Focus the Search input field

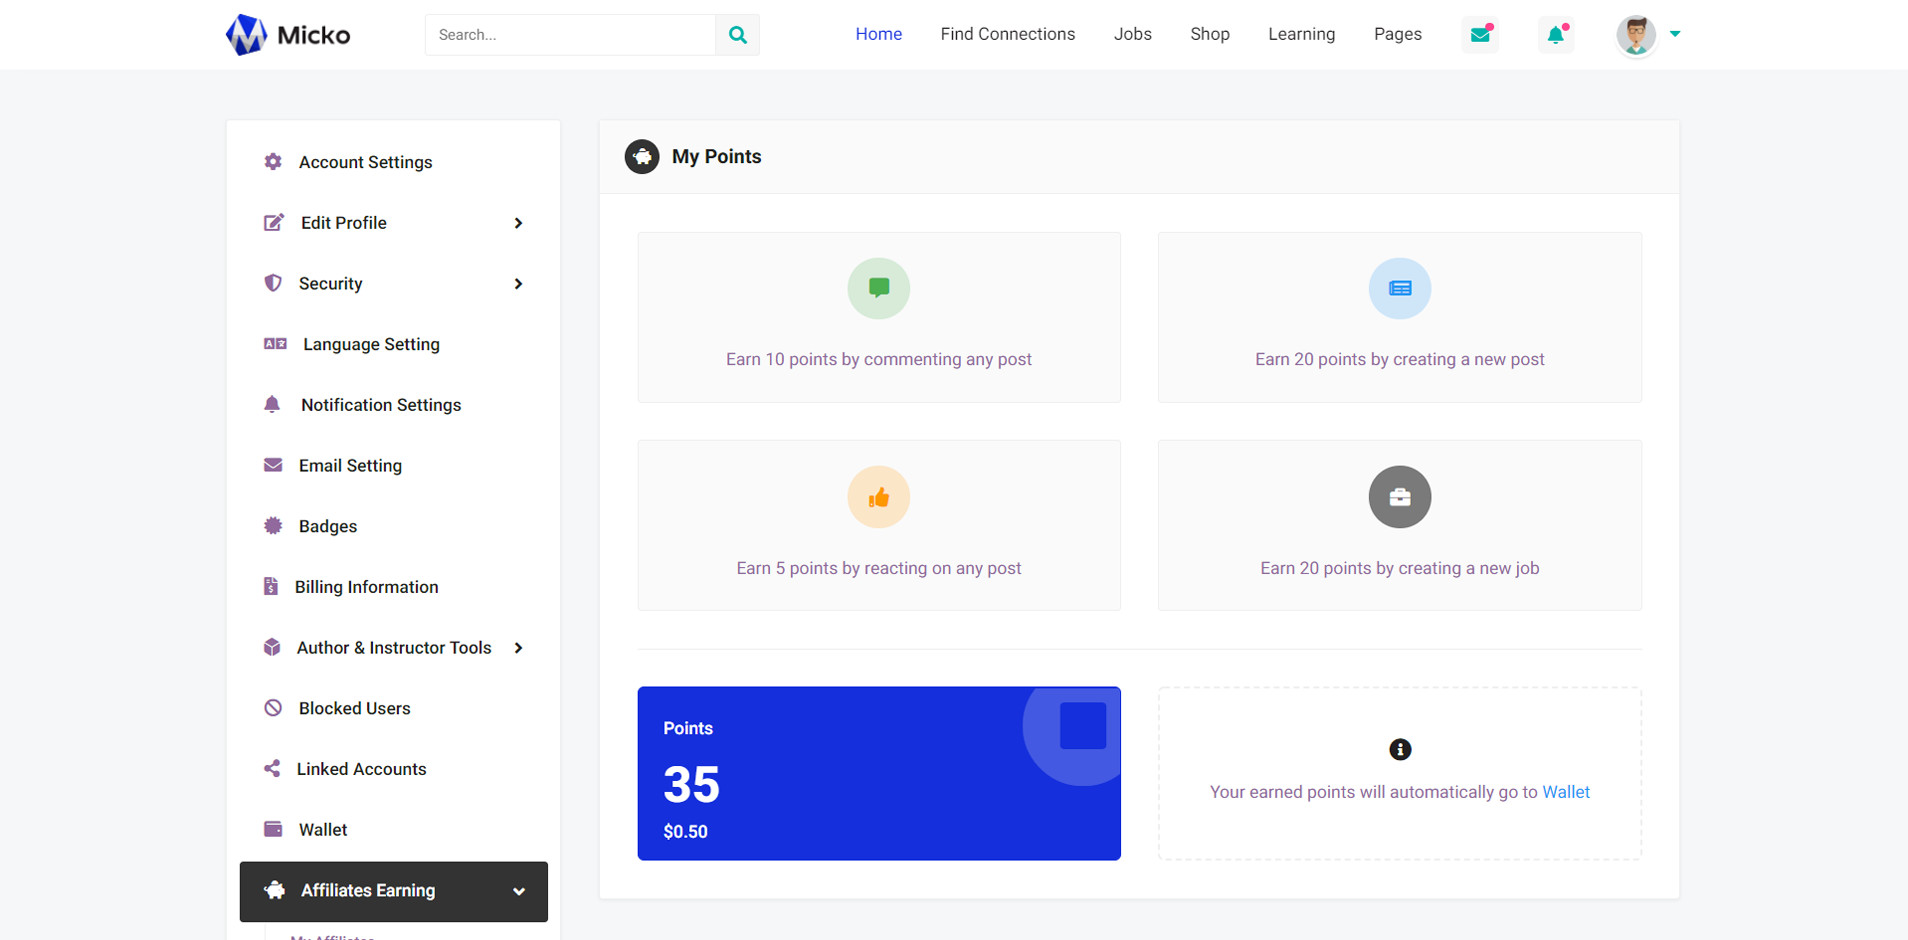(570, 35)
